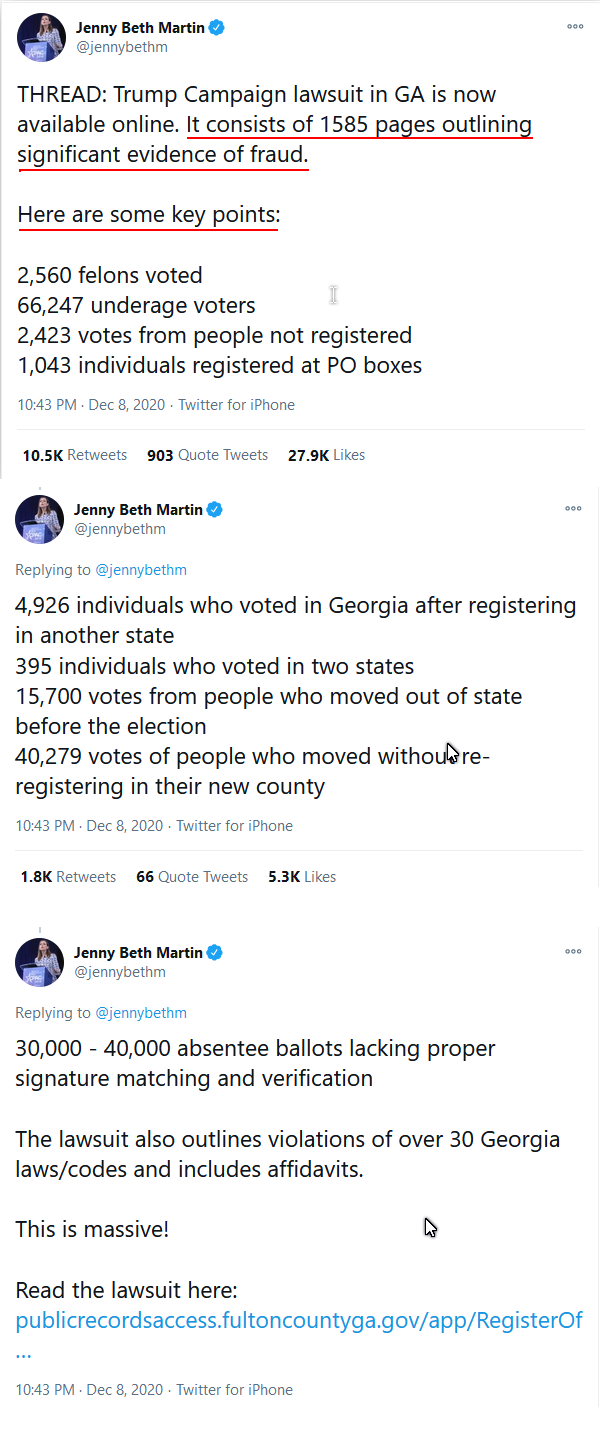Show the 5.3K Likes list
Image resolution: width=600 pixels, height=1440 pixels.
pos(302,877)
